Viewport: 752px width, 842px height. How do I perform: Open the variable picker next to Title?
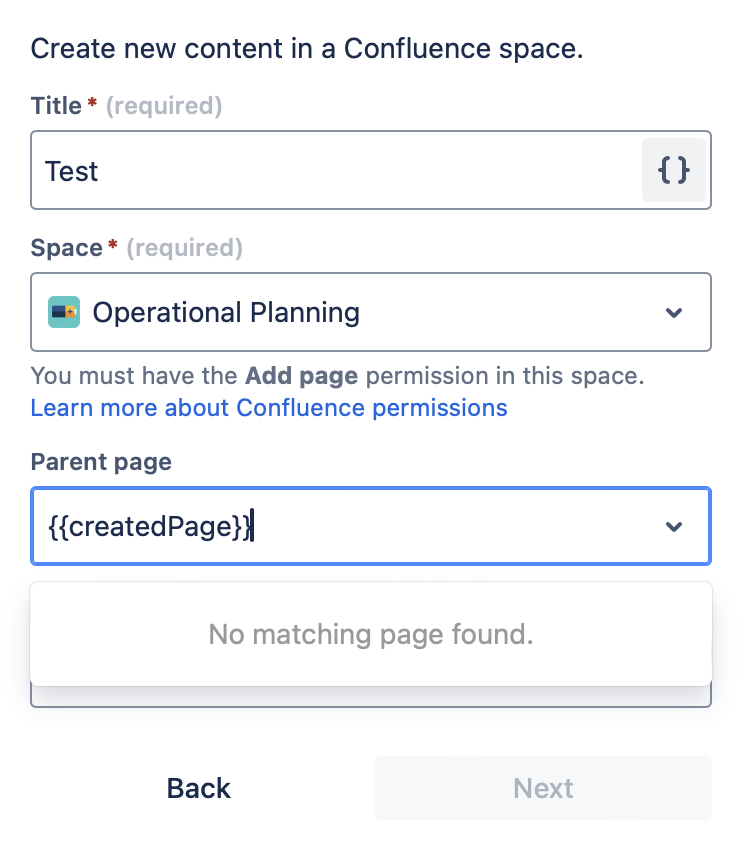pos(674,170)
